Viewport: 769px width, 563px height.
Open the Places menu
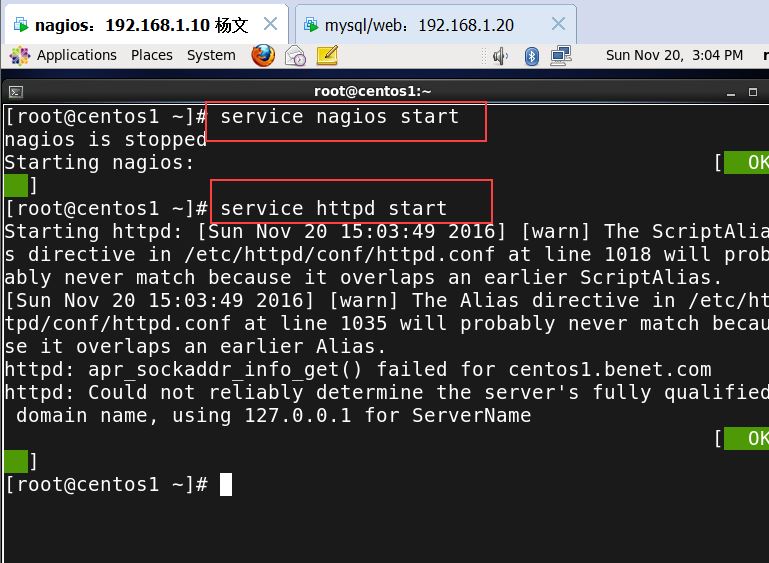[152, 55]
